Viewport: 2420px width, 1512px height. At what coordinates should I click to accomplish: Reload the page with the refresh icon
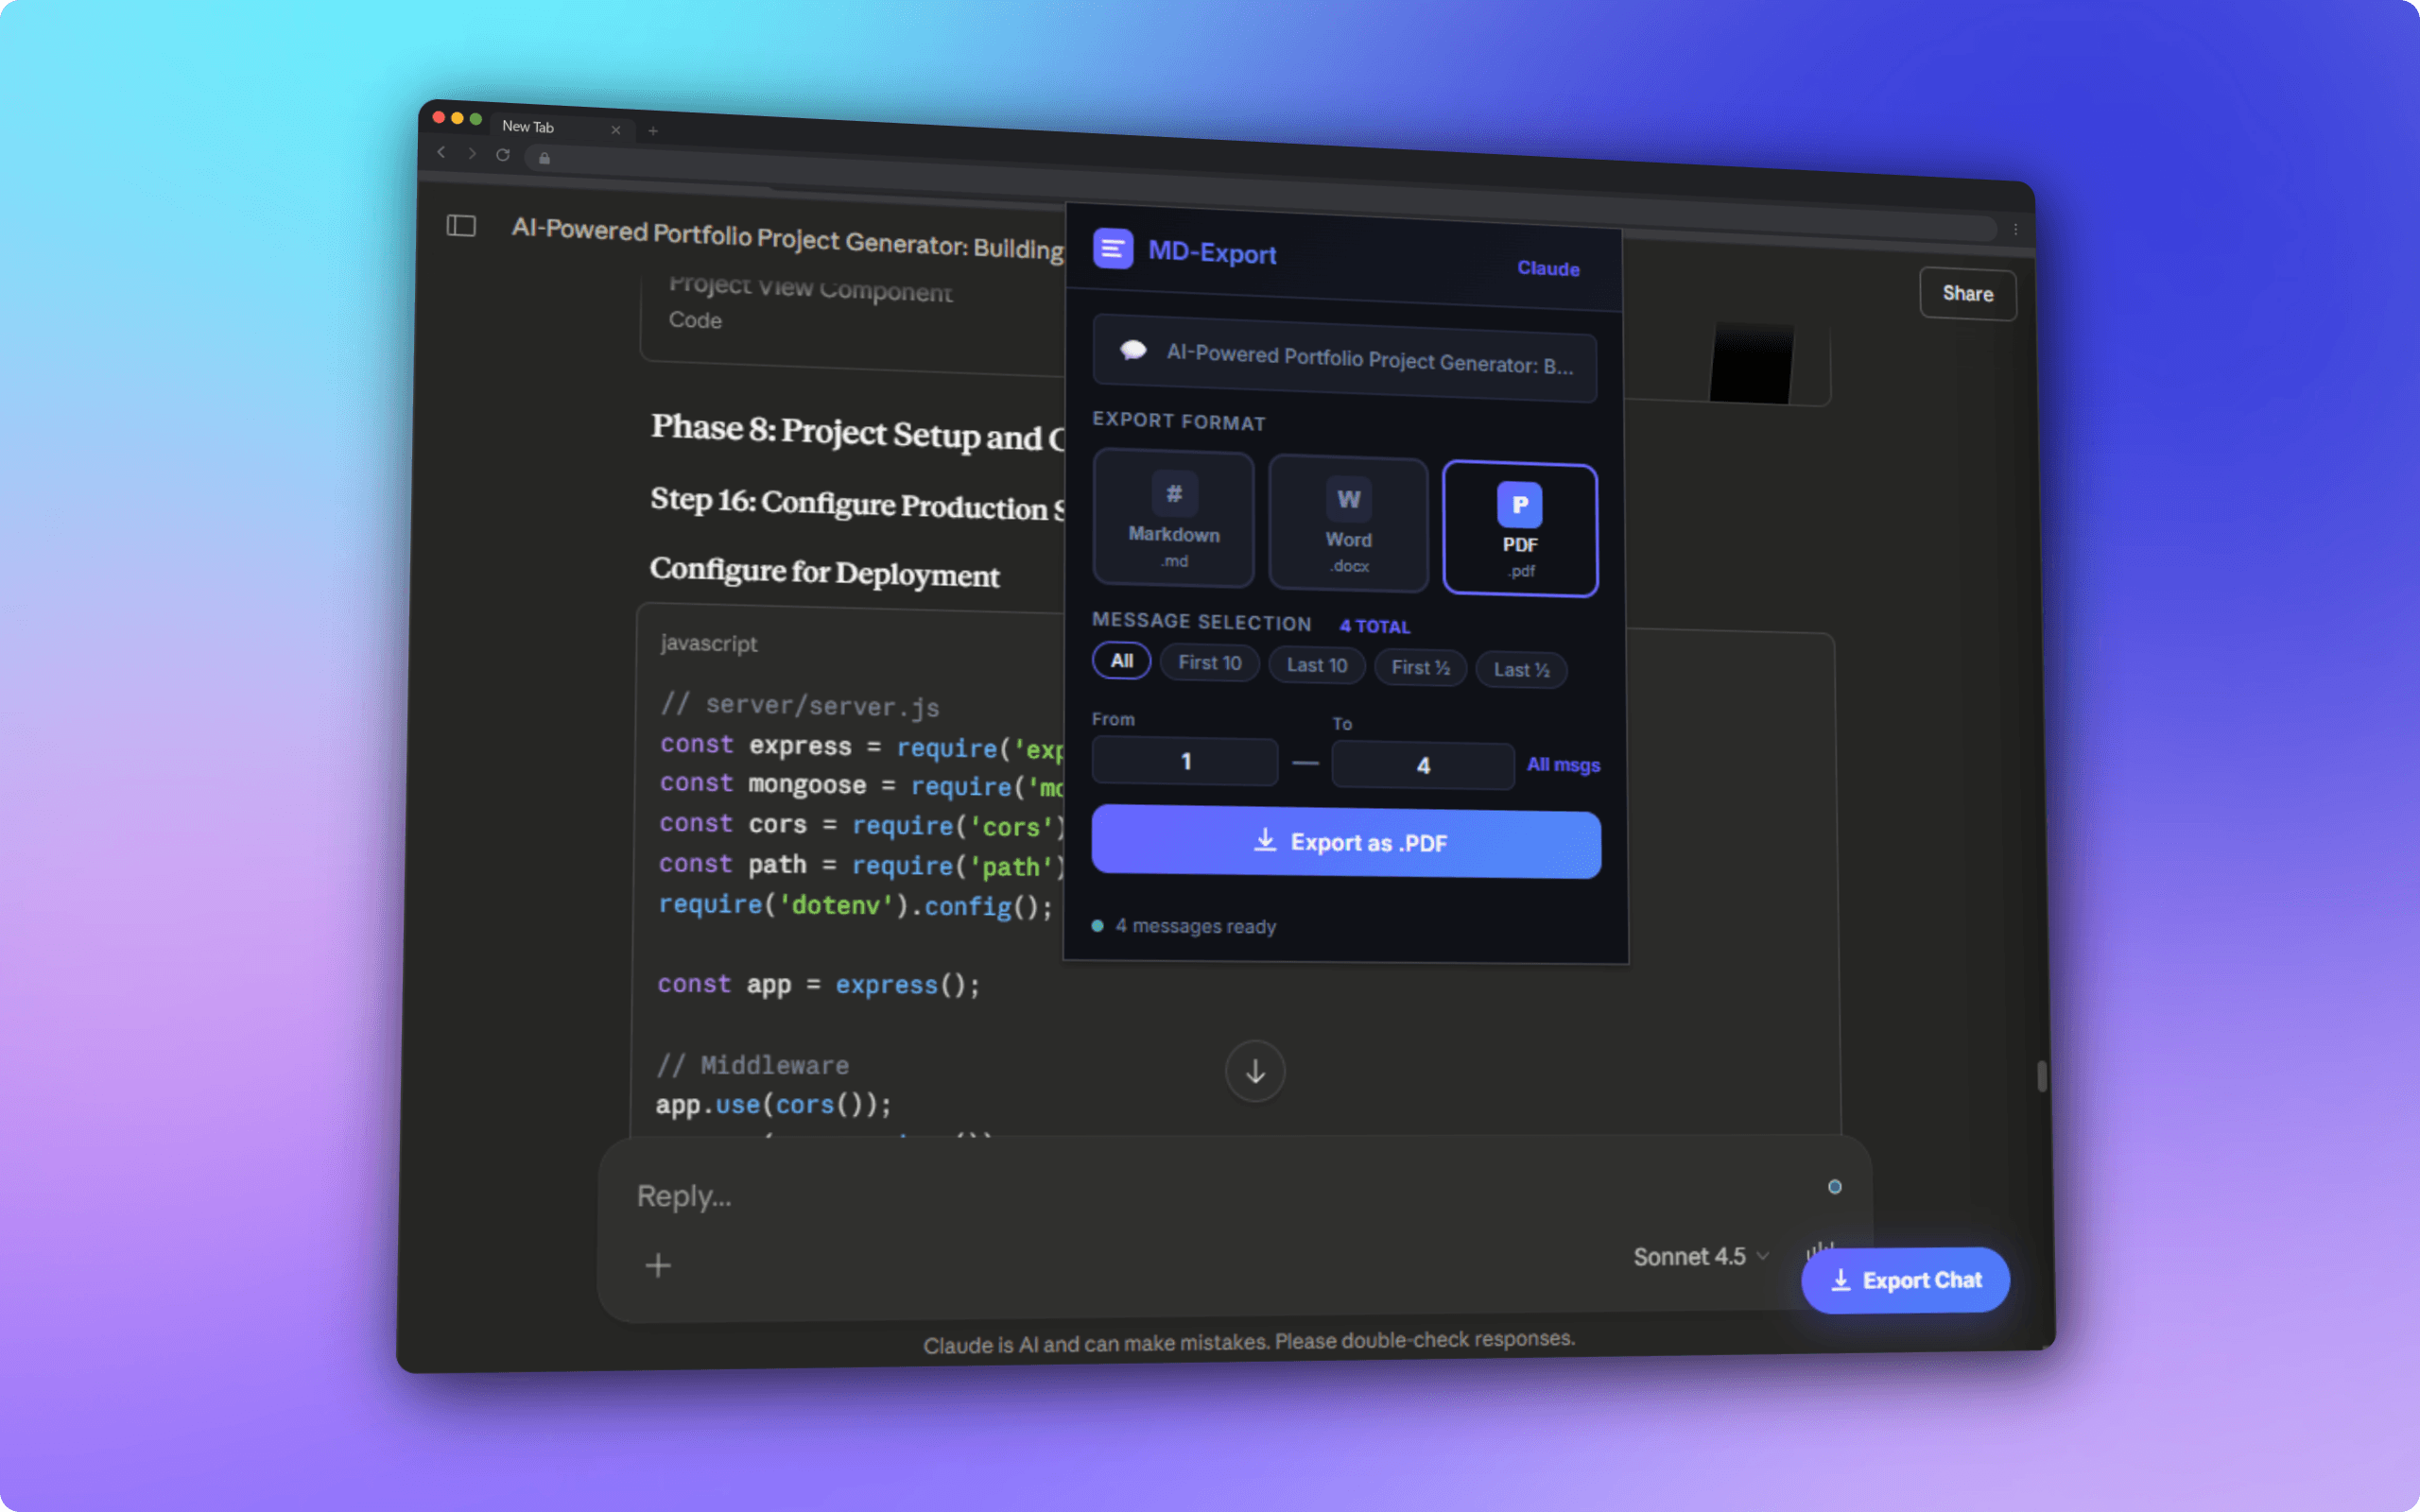tap(503, 155)
